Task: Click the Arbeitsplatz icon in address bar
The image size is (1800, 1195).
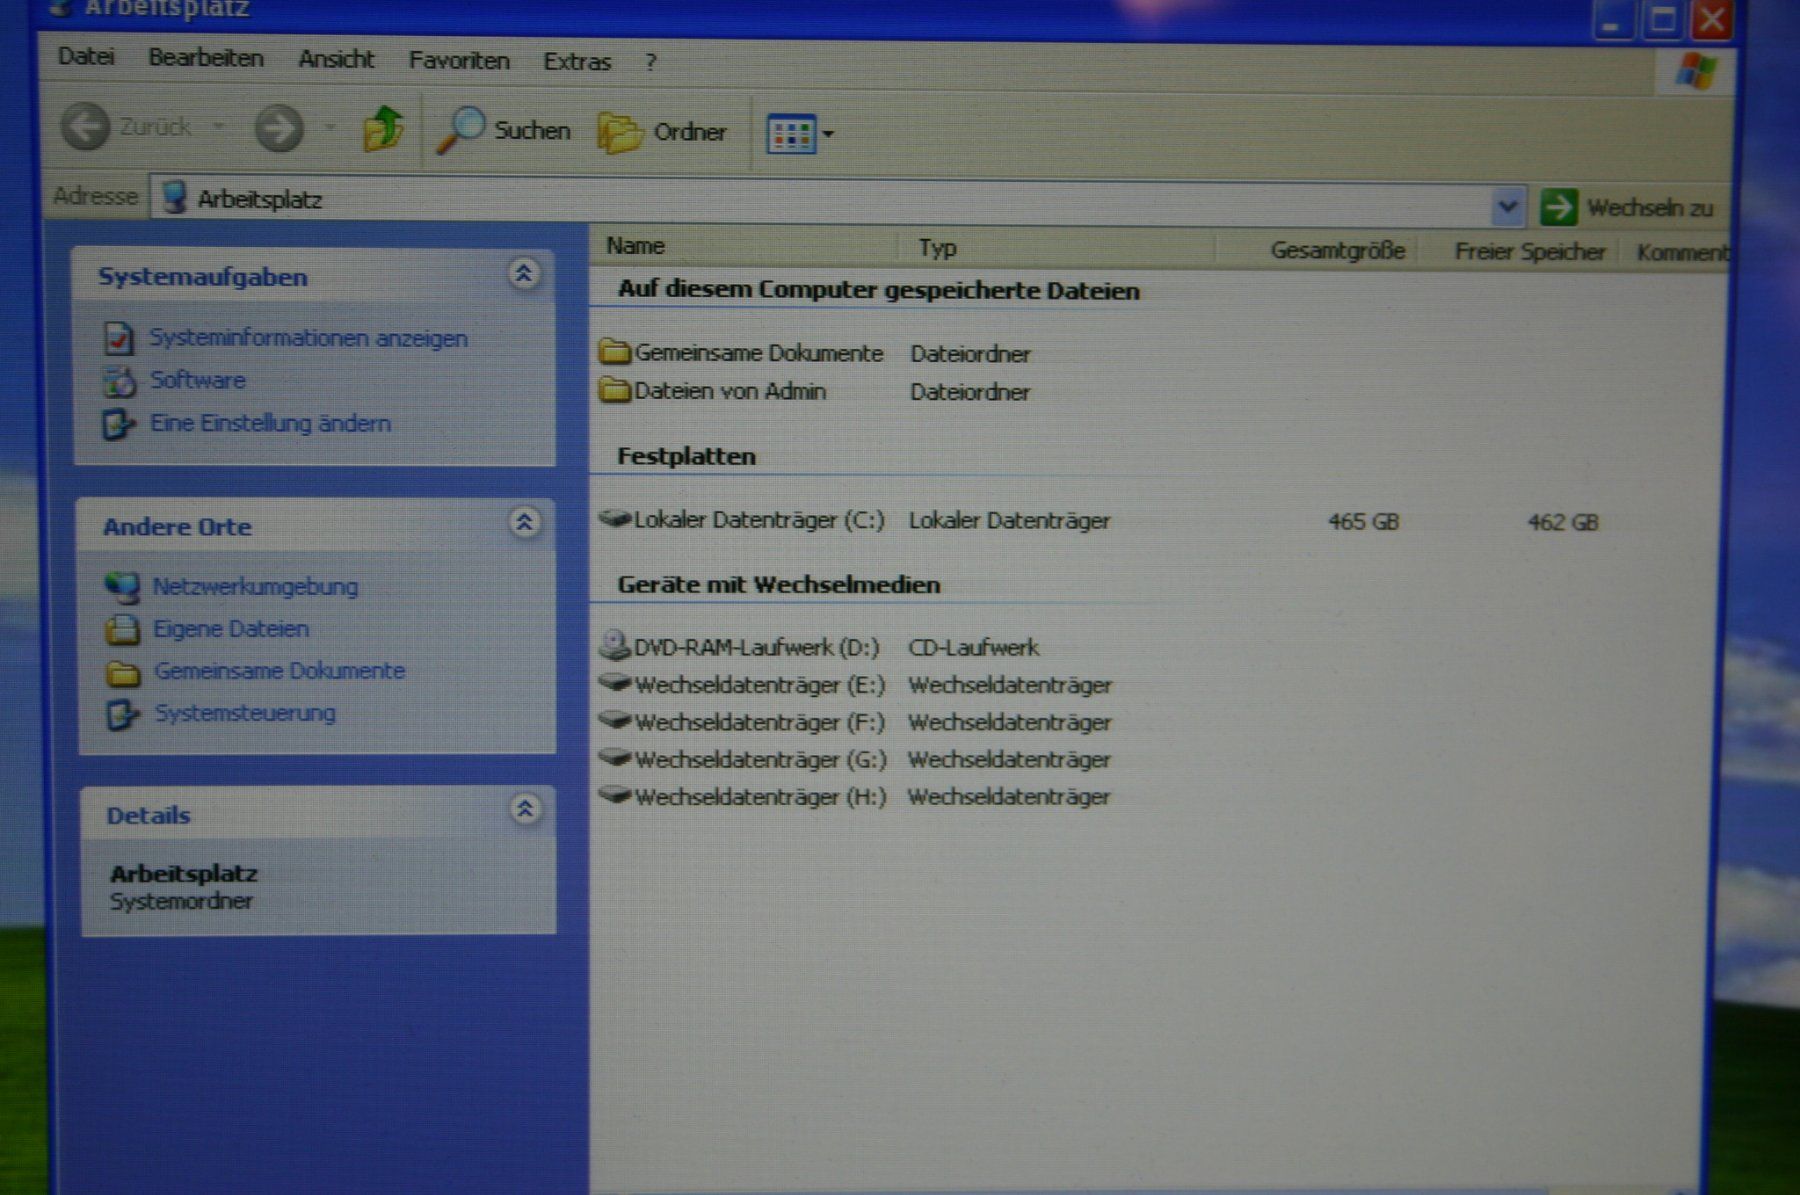Action: click(x=175, y=196)
